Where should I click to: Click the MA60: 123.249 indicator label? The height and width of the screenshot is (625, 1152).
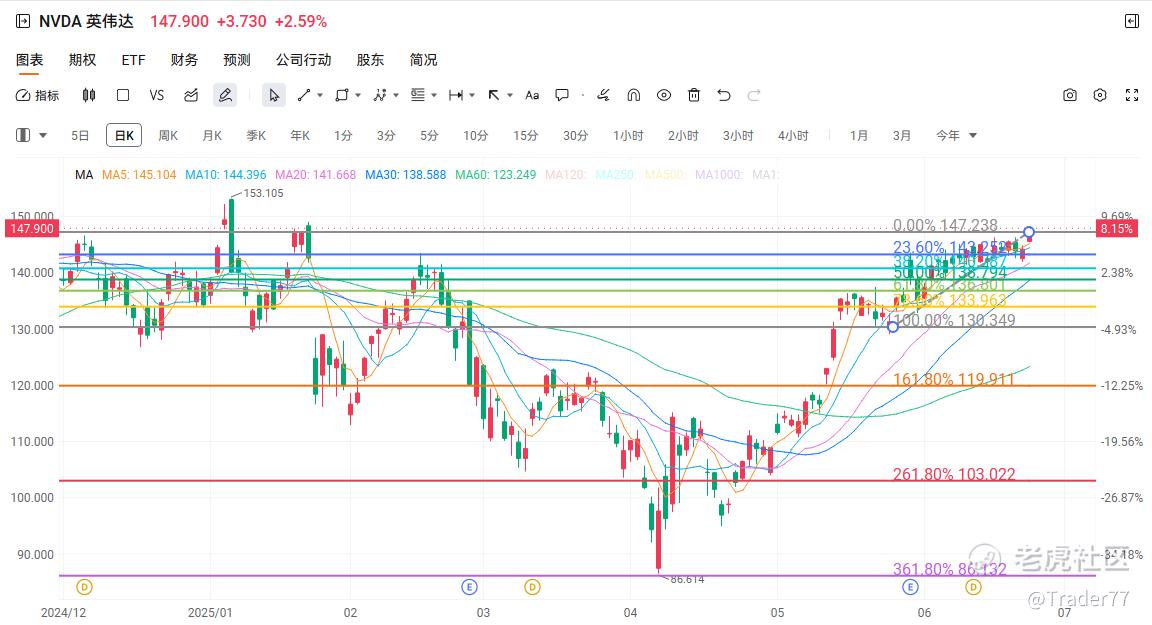click(x=495, y=175)
